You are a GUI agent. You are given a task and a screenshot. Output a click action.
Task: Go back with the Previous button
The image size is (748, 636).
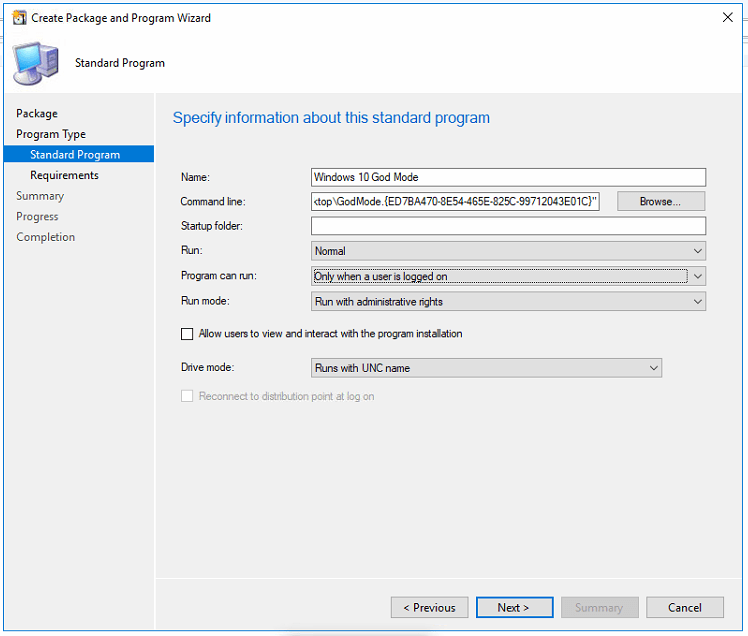[429, 607]
